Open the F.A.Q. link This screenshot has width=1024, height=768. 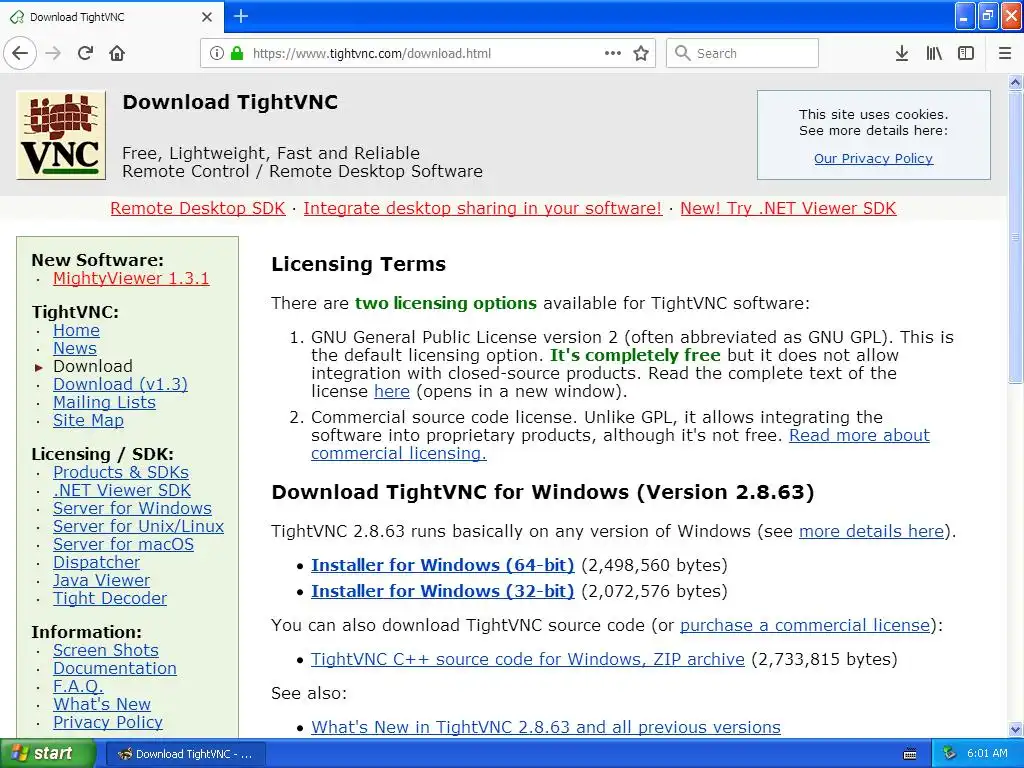tap(78, 686)
